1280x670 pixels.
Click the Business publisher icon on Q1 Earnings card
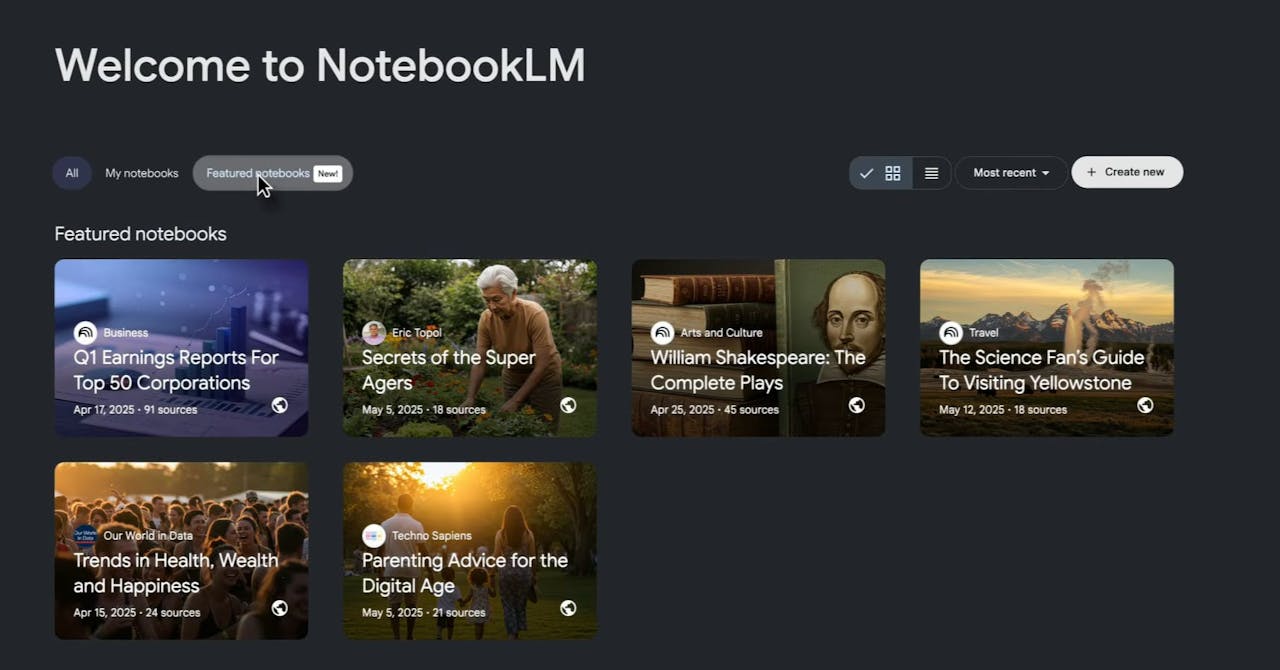[x=85, y=333]
